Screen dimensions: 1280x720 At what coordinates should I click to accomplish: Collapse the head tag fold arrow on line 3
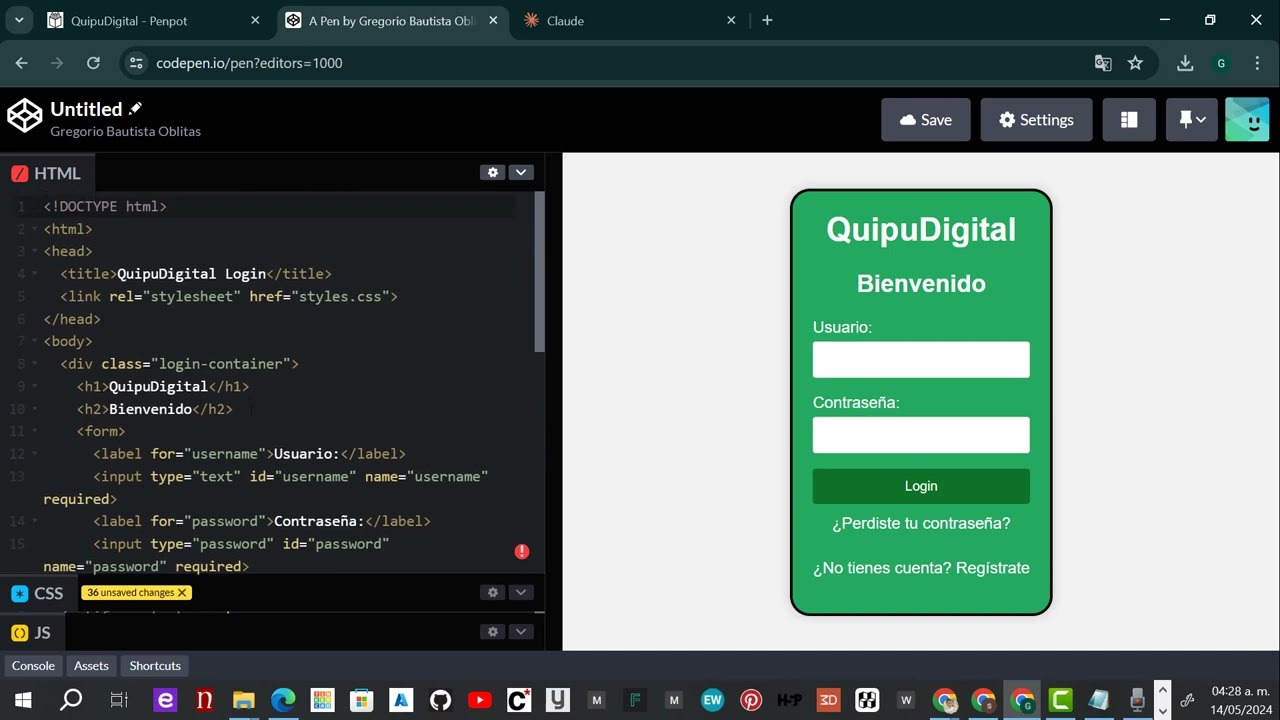[37, 252]
